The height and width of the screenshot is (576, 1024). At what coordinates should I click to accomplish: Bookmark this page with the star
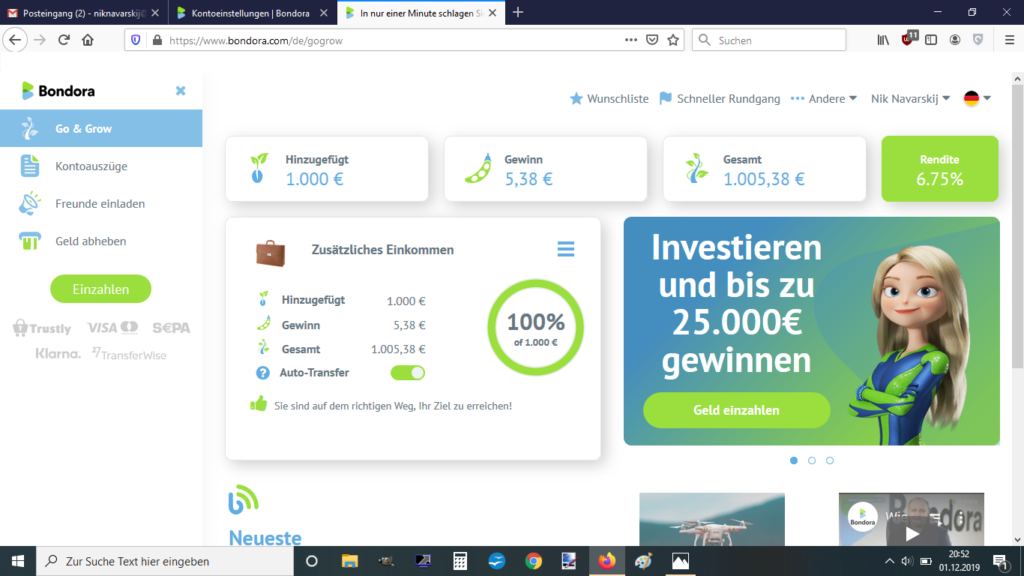pyautogui.click(x=673, y=40)
